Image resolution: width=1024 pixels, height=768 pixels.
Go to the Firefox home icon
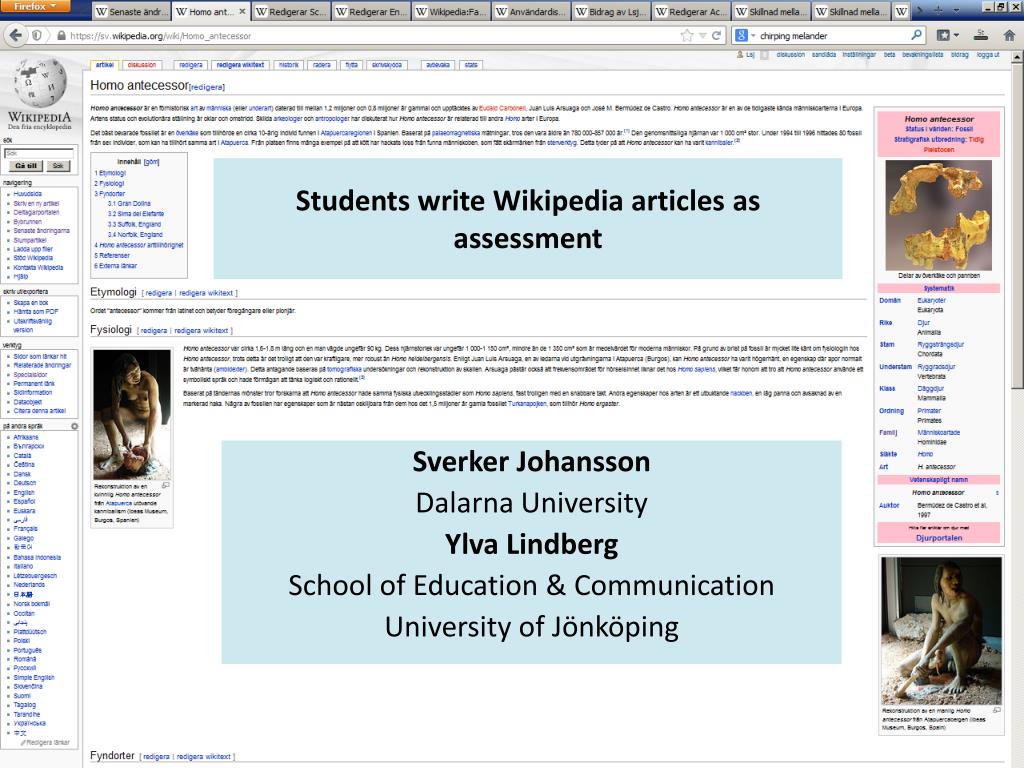tap(1009, 35)
